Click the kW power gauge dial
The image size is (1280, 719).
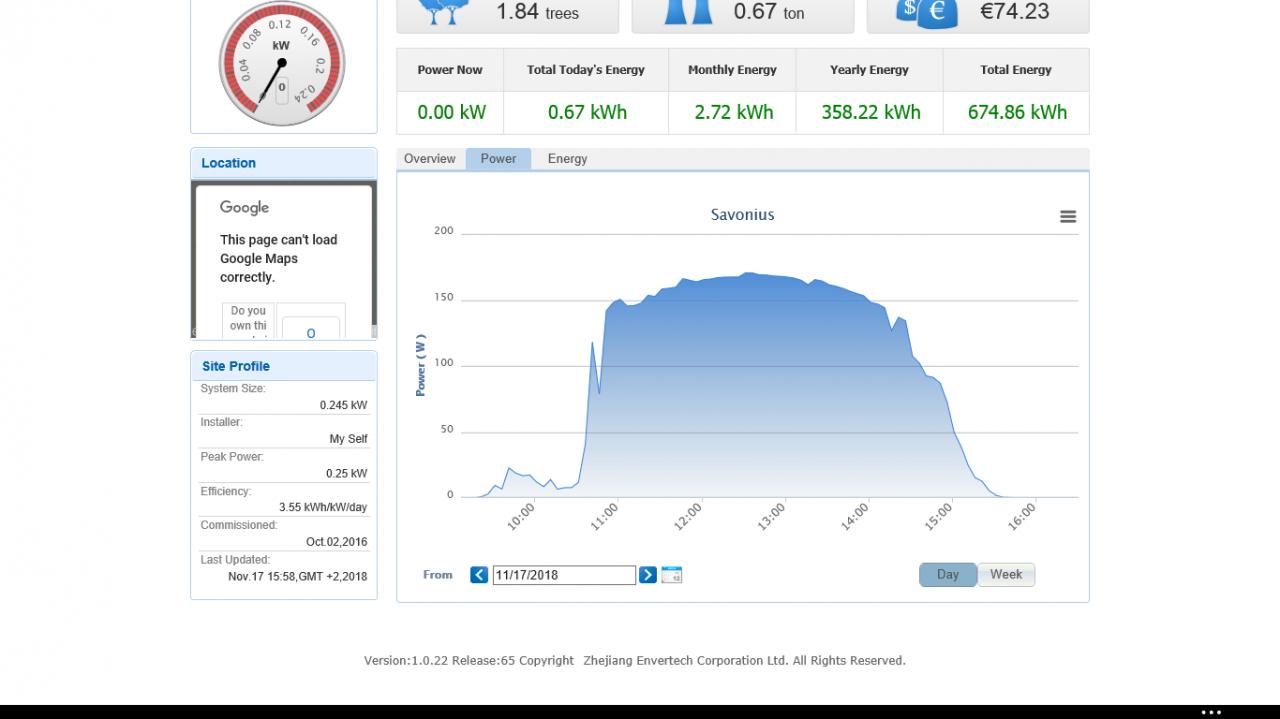[x=282, y=64]
